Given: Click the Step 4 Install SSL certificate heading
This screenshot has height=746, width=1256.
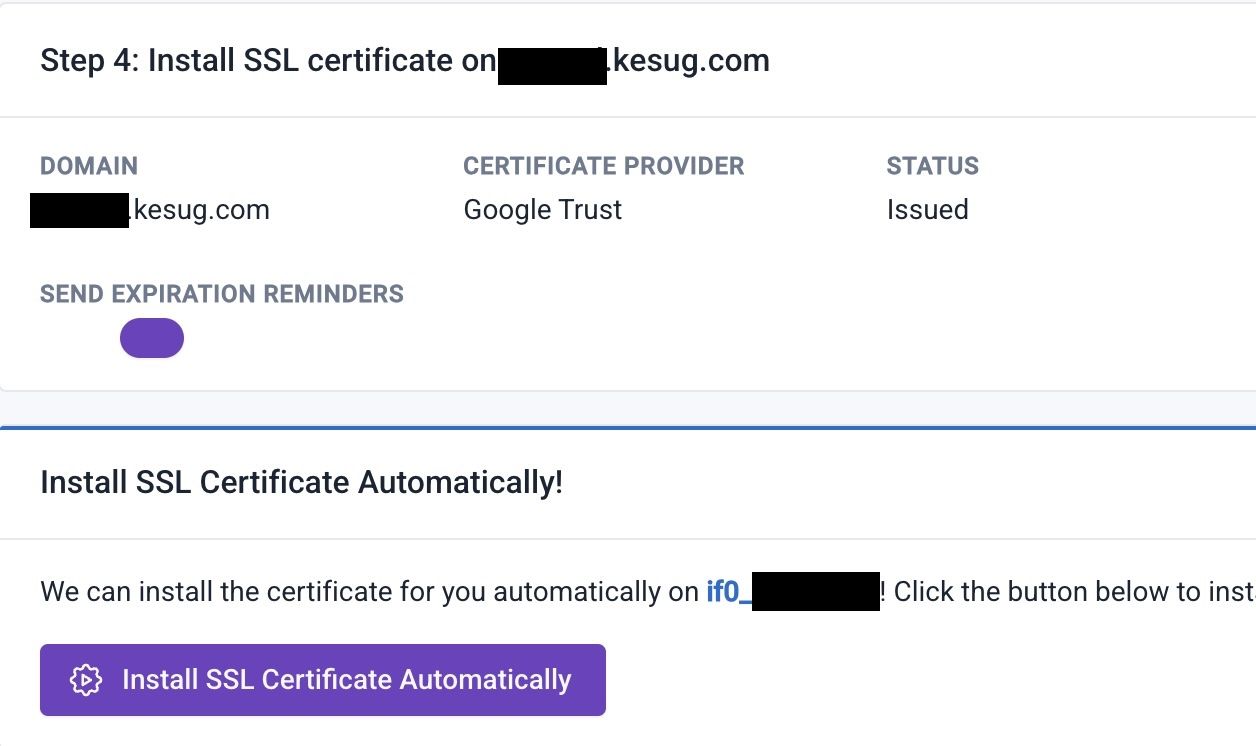Looking at the screenshot, I should click(246, 61).
